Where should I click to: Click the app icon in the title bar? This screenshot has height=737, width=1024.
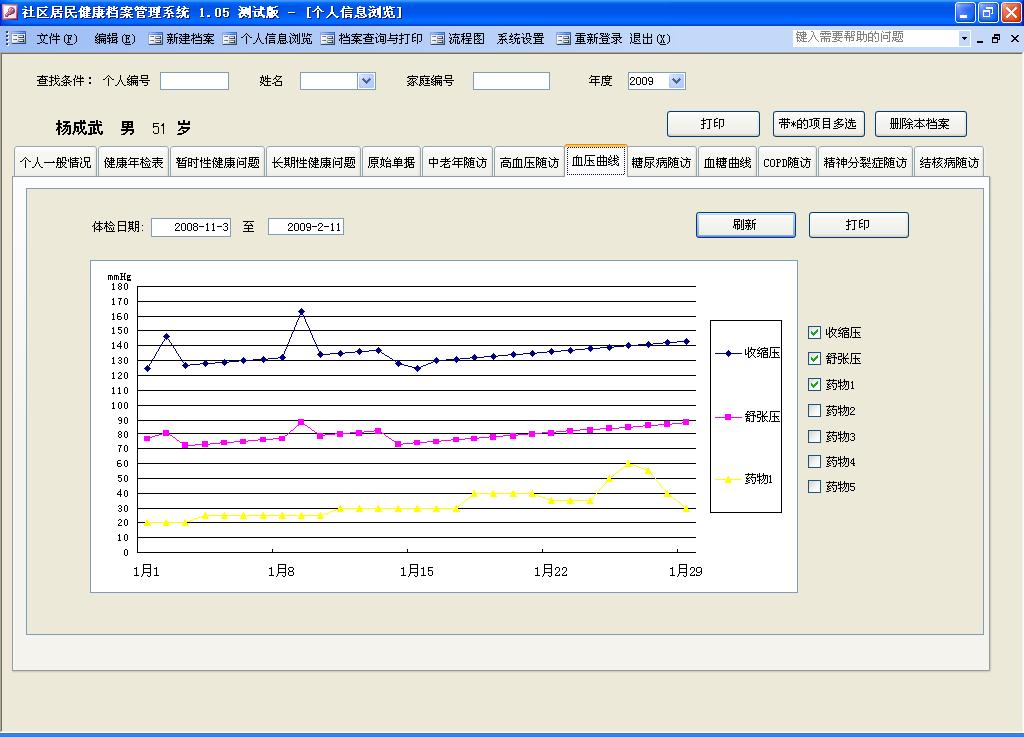pyautogui.click(x=10, y=12)
